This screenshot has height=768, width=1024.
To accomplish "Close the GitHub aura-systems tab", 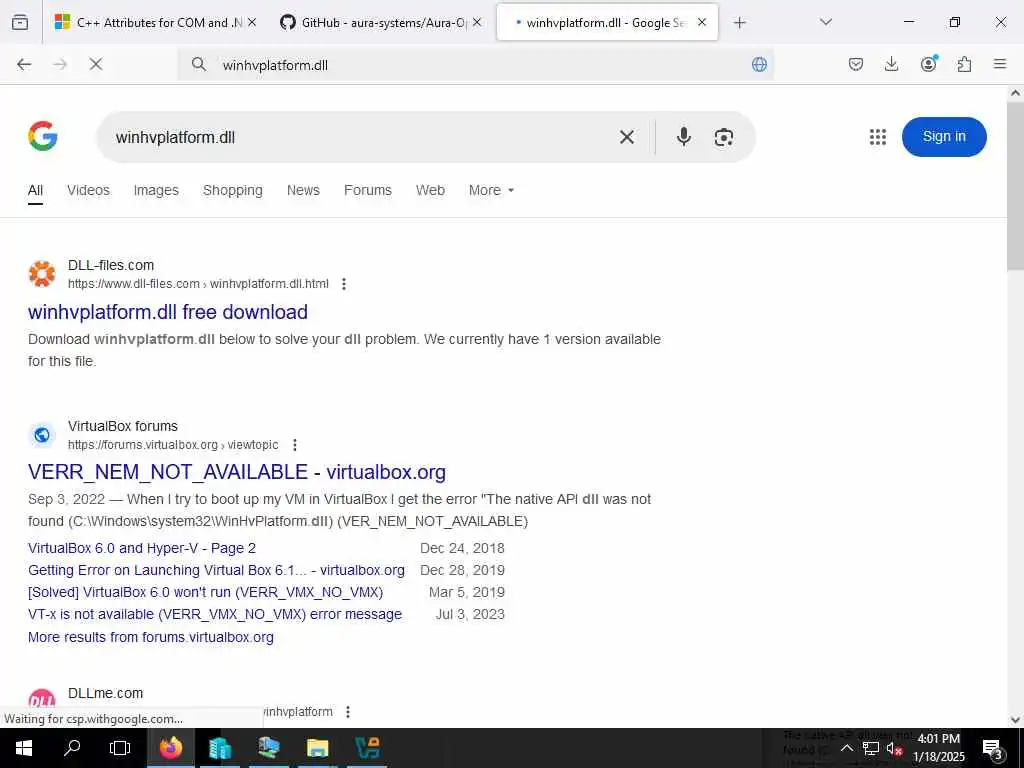I will click(x=477, y=22).
